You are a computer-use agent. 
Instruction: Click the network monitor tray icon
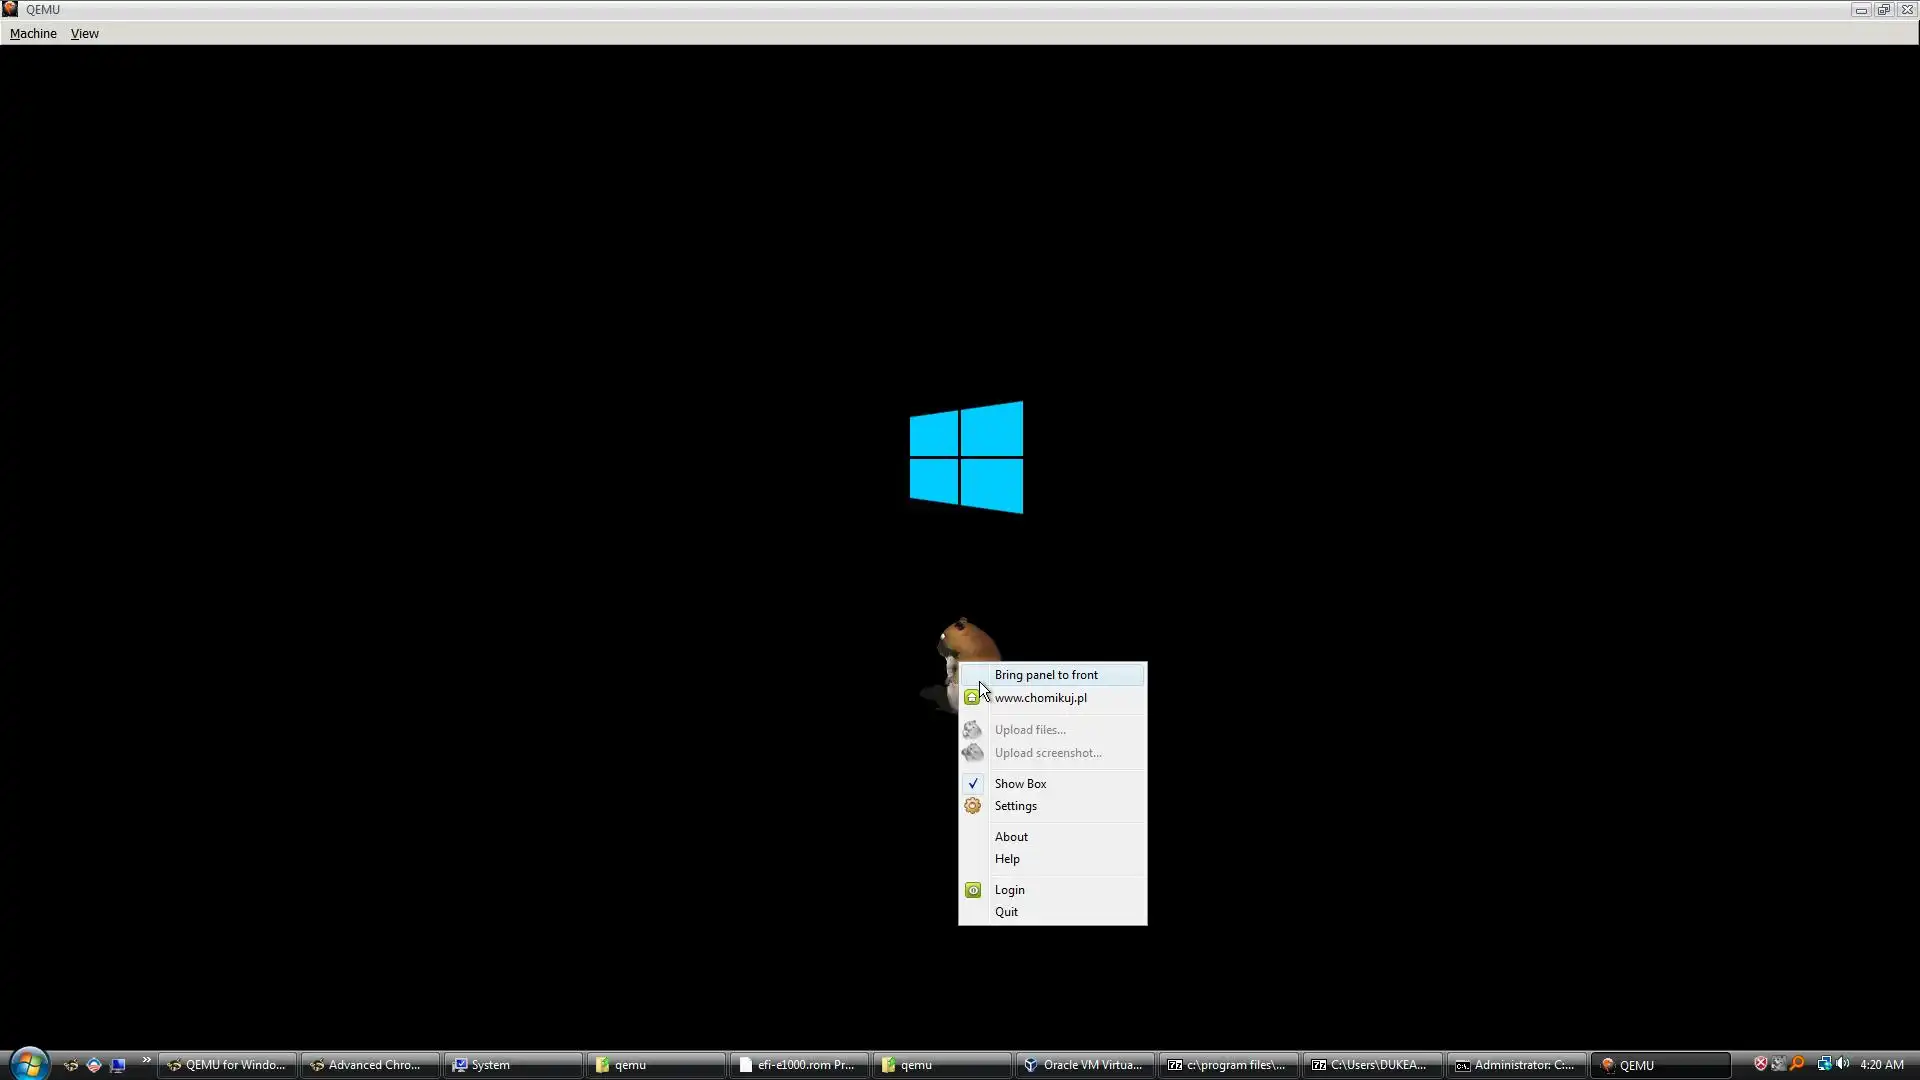pos(1824,1064)
